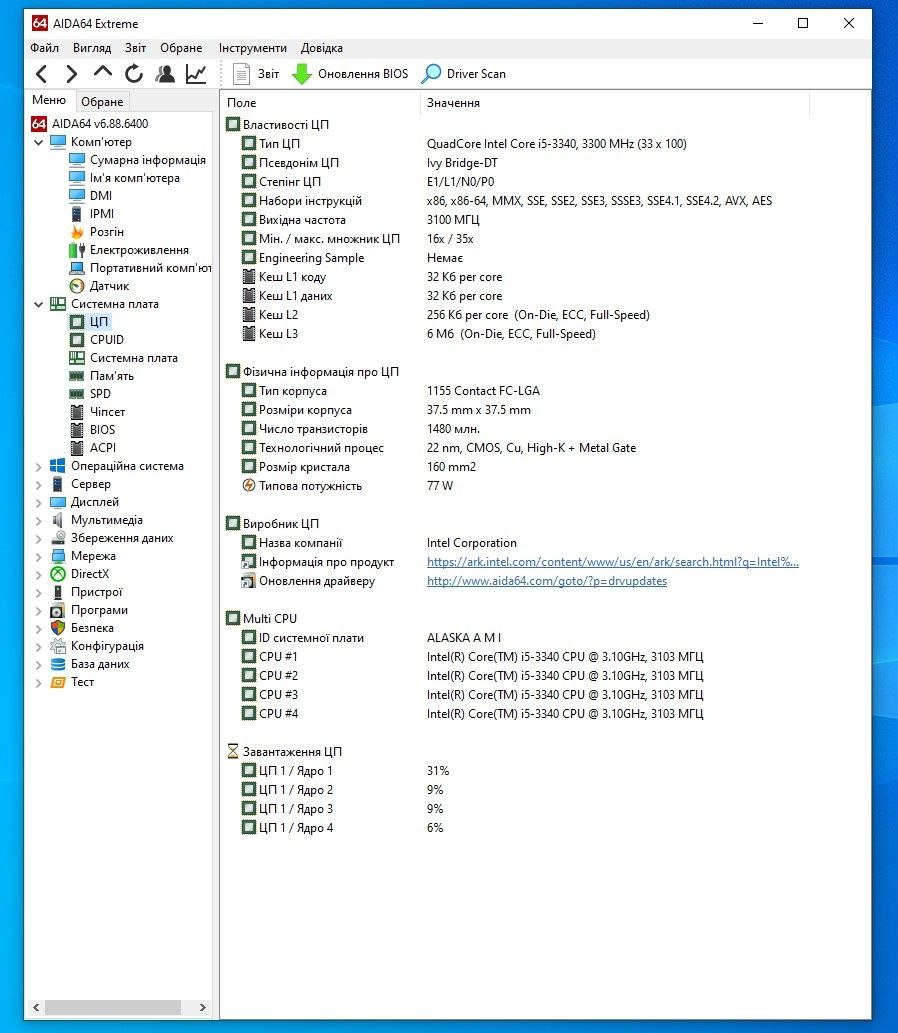Open Пам'ять memory tree item
898x1033 pixels.
(x=101, y=376)
